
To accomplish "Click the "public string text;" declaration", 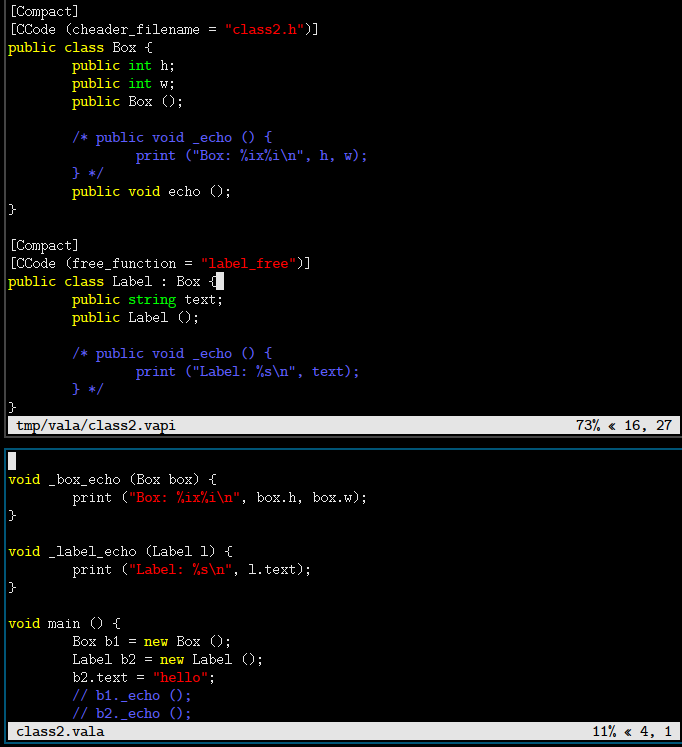I will point(147,300).
